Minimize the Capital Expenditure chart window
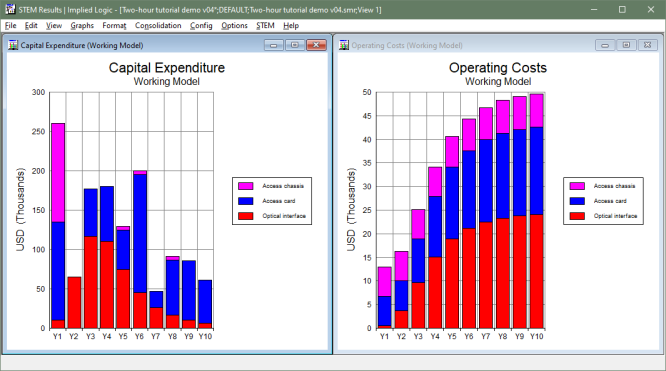The width and height of the screenshot is (666, 371). pyautogui.click(x=274, y=45)
